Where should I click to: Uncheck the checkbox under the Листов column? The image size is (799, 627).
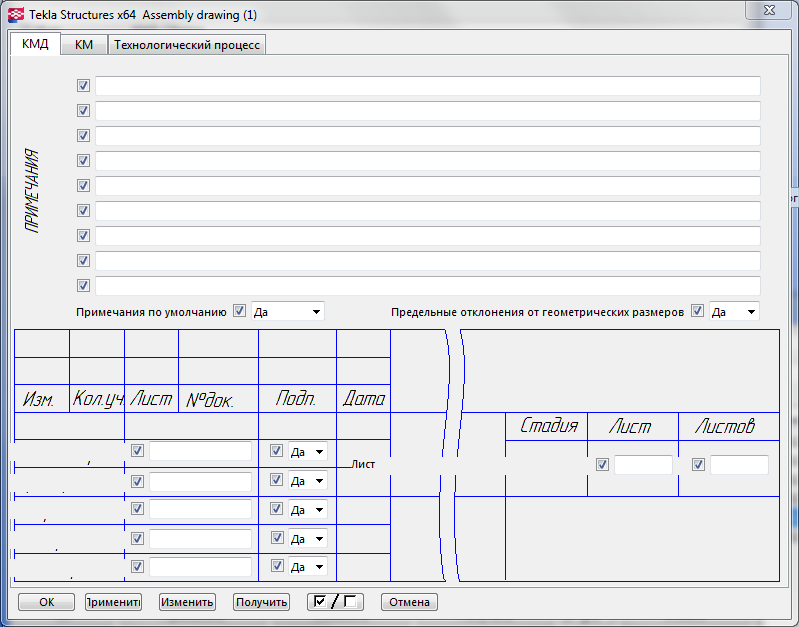pyautogui.click(x=698, y=464)
